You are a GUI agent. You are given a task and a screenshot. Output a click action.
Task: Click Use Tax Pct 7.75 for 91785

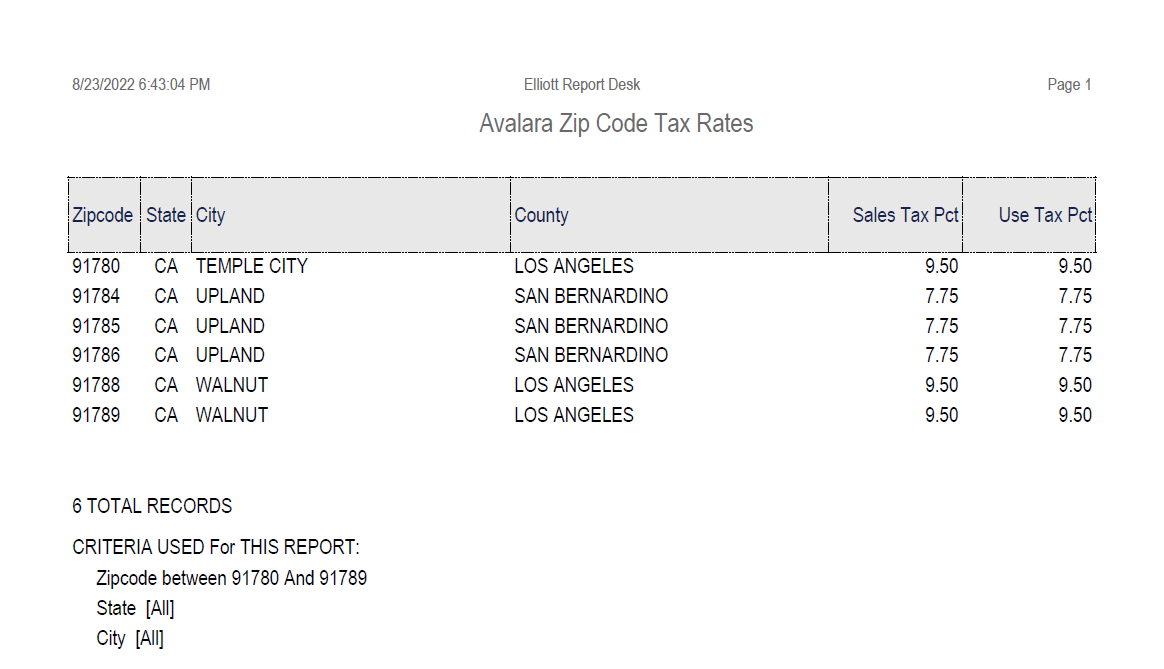[x=1075, y=326]
